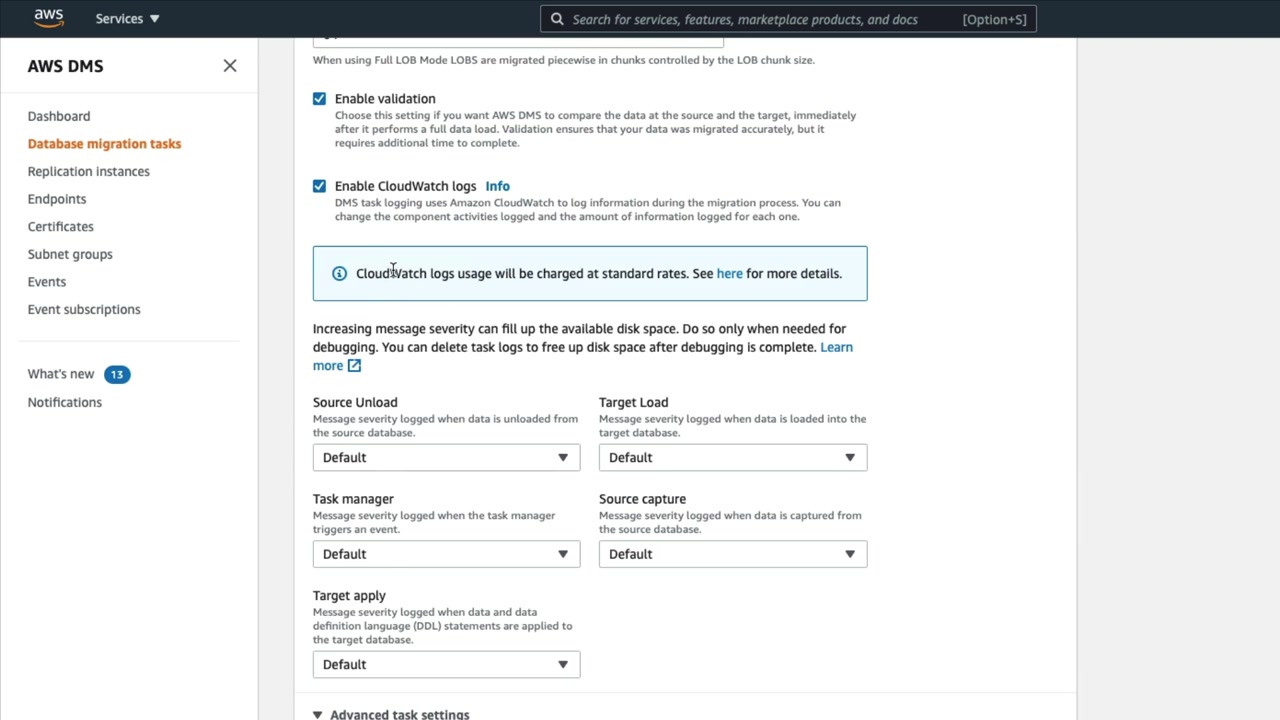Open the Source capture severity dropdown

(732, 554)
